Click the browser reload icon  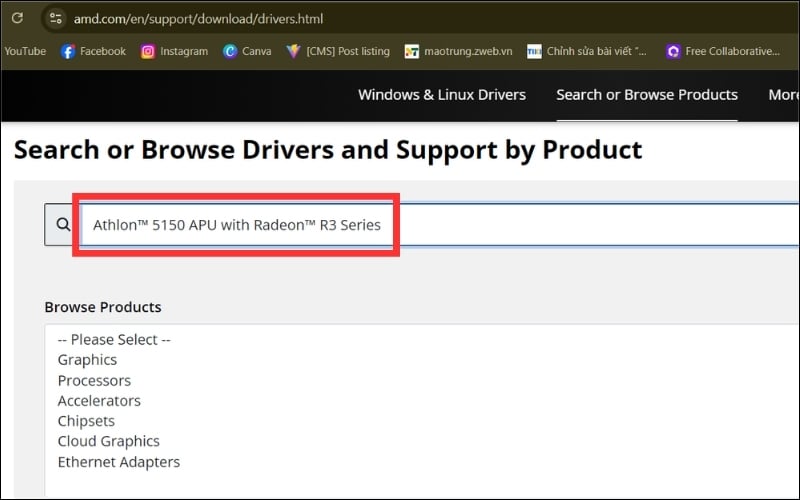pyautogui.click(x=17, y=18)
